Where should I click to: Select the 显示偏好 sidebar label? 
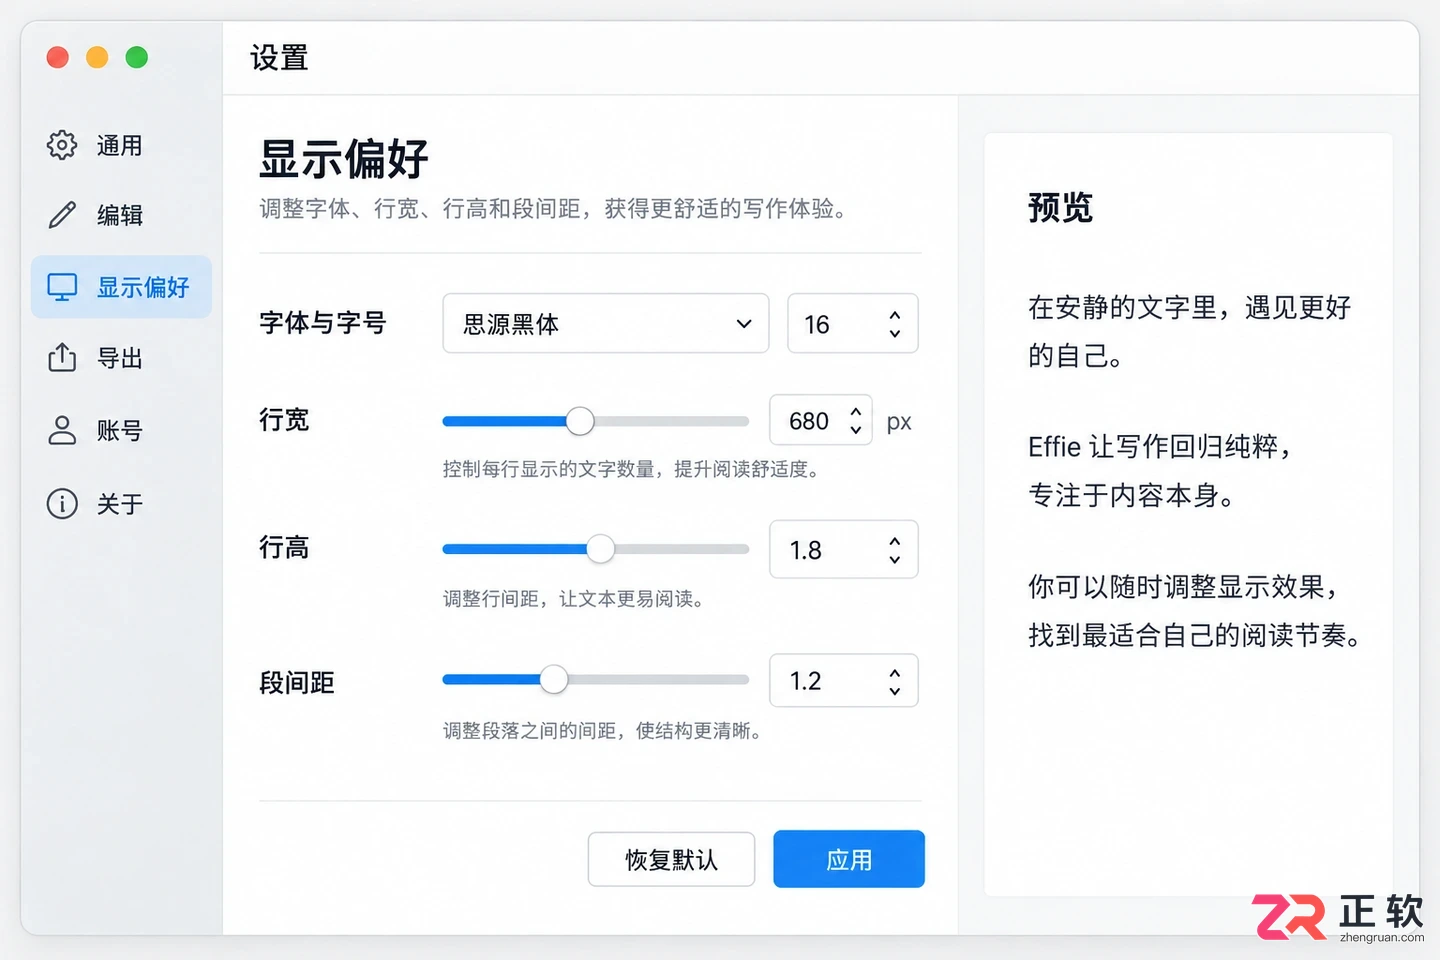[x=143, y=287]
